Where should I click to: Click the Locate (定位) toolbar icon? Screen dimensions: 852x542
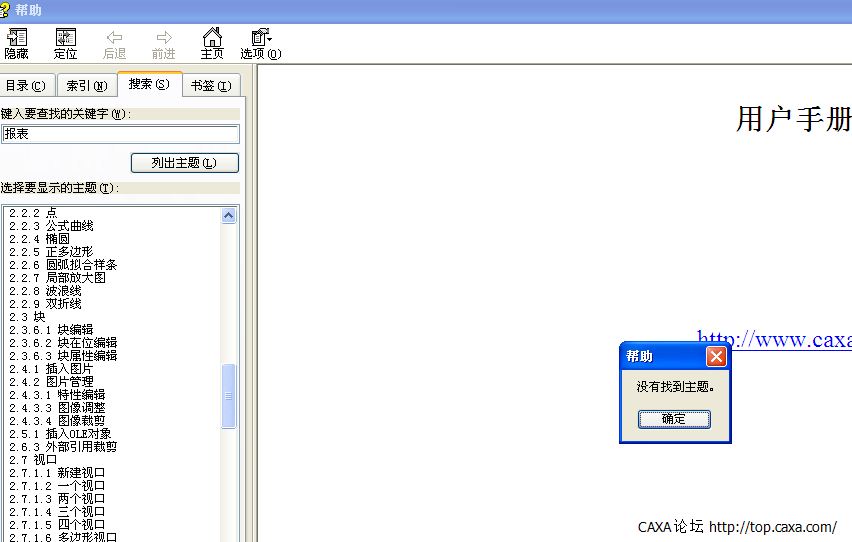pos(65,43)
